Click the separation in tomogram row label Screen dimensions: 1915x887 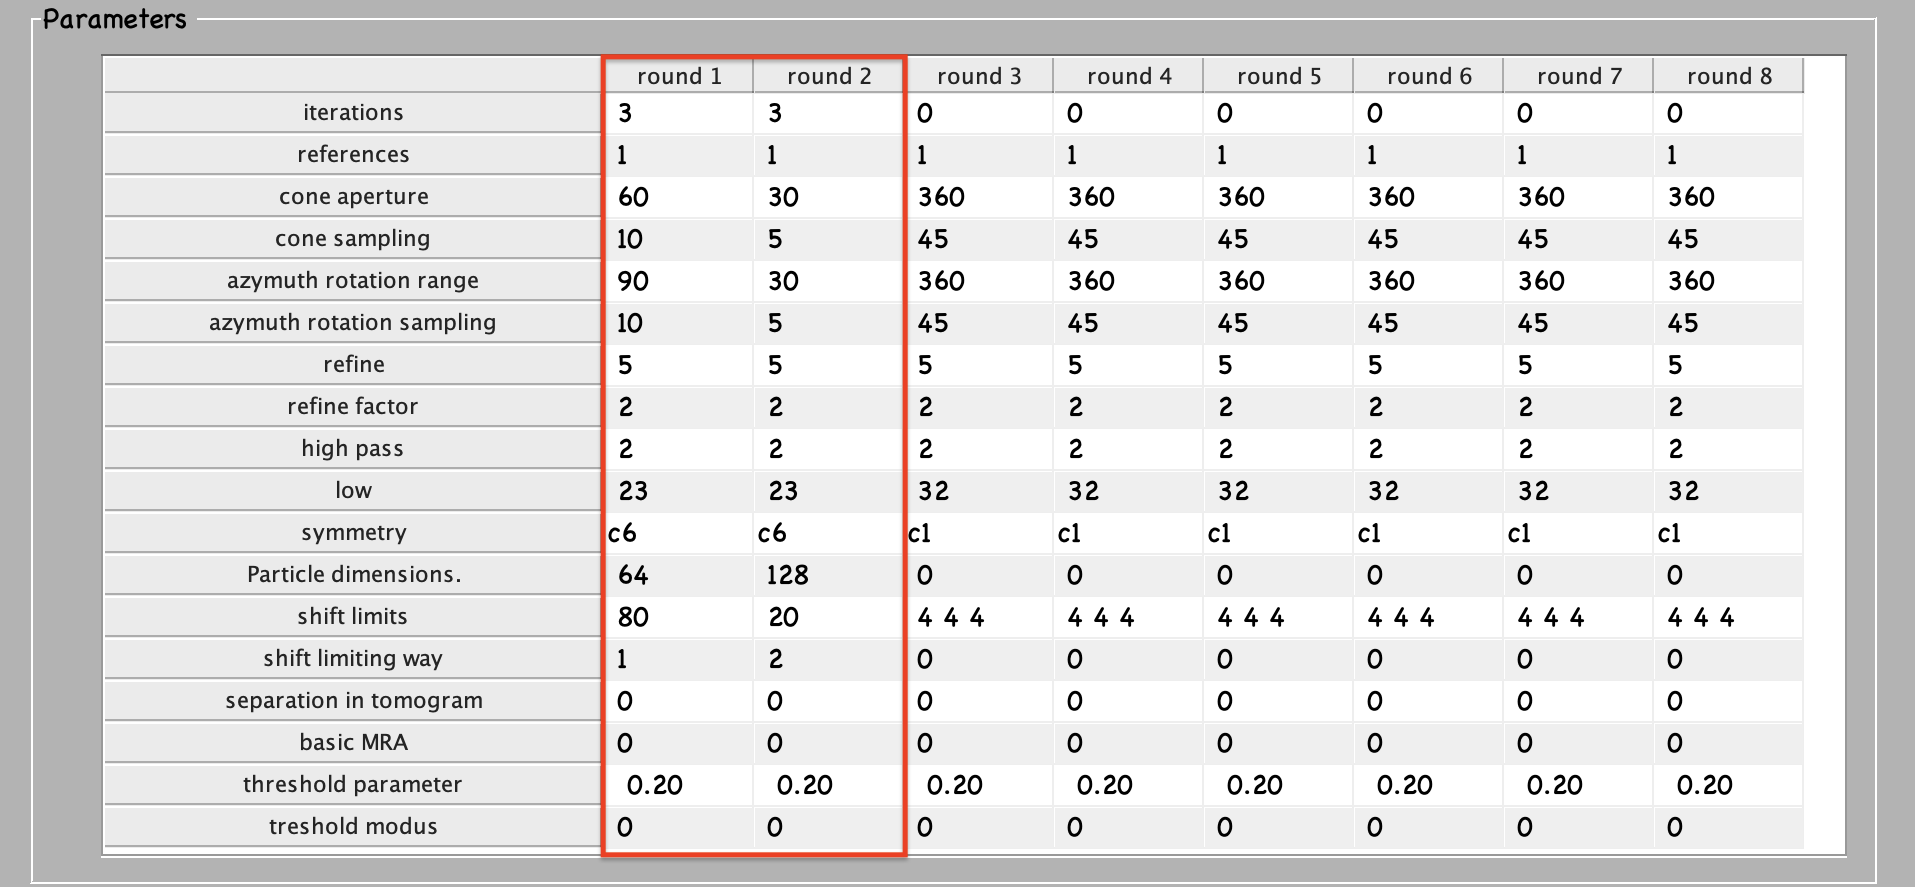point(353,701)
